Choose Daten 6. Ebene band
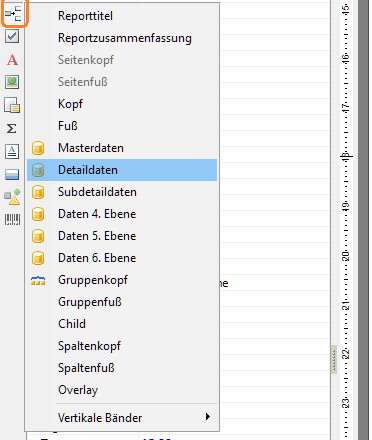The width and height of the screenshot is (372, 440). tap(122, 258)
